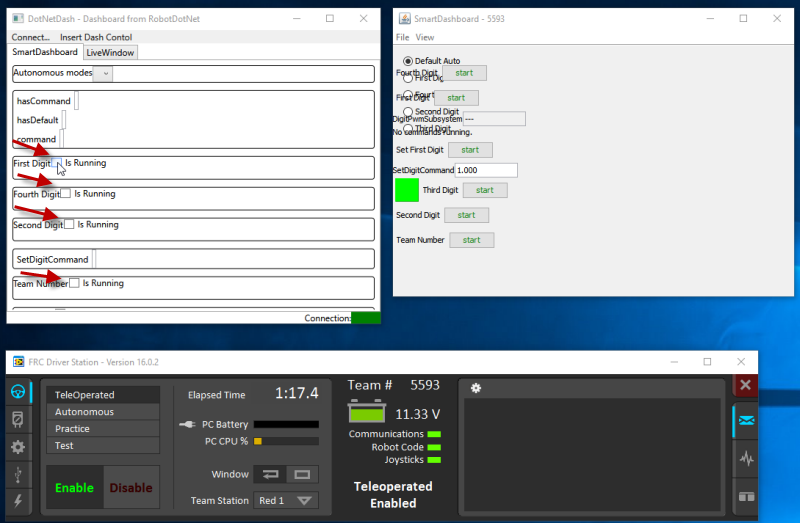Open the Connect... menu in DotNetDash
This screenshot has height=523, width=800.
31,37
